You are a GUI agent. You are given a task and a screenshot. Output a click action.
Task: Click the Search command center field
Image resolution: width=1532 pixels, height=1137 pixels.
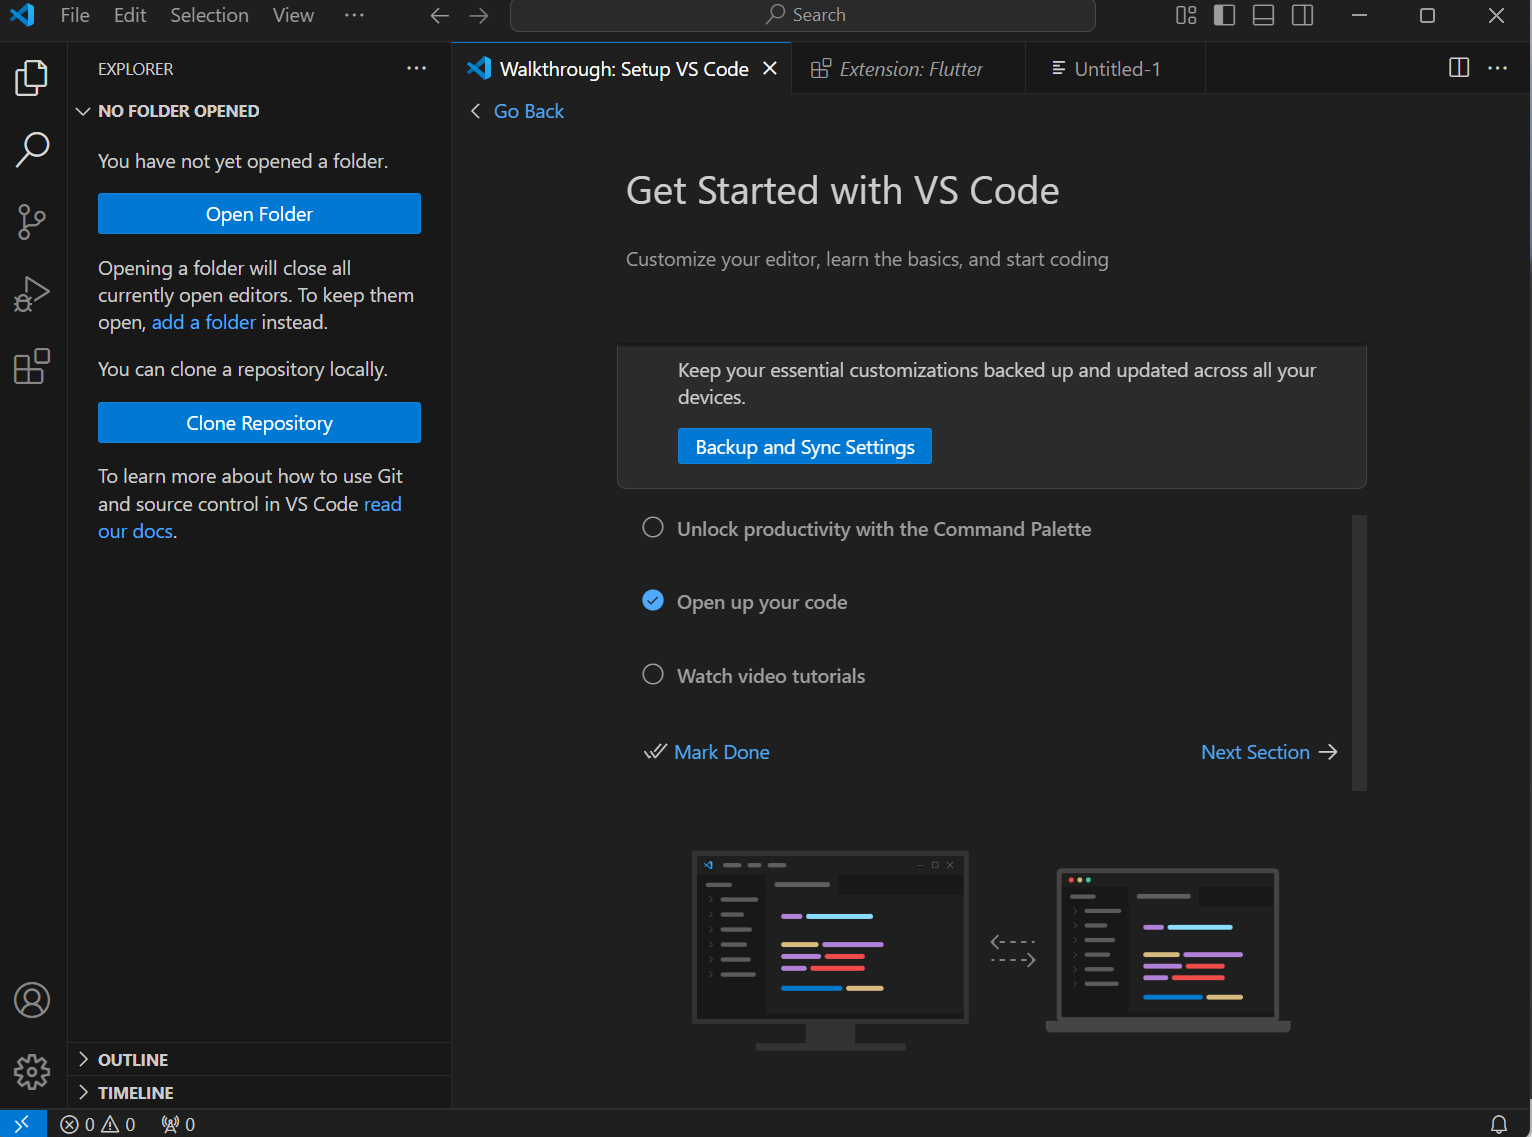coord(803,15)
